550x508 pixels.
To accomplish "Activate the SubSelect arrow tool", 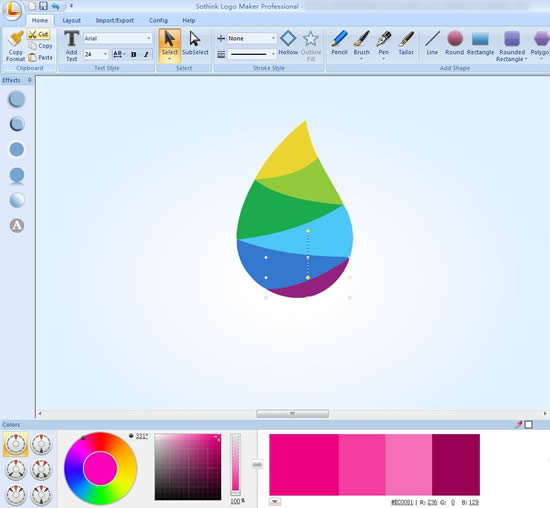I will click(195, 44).
